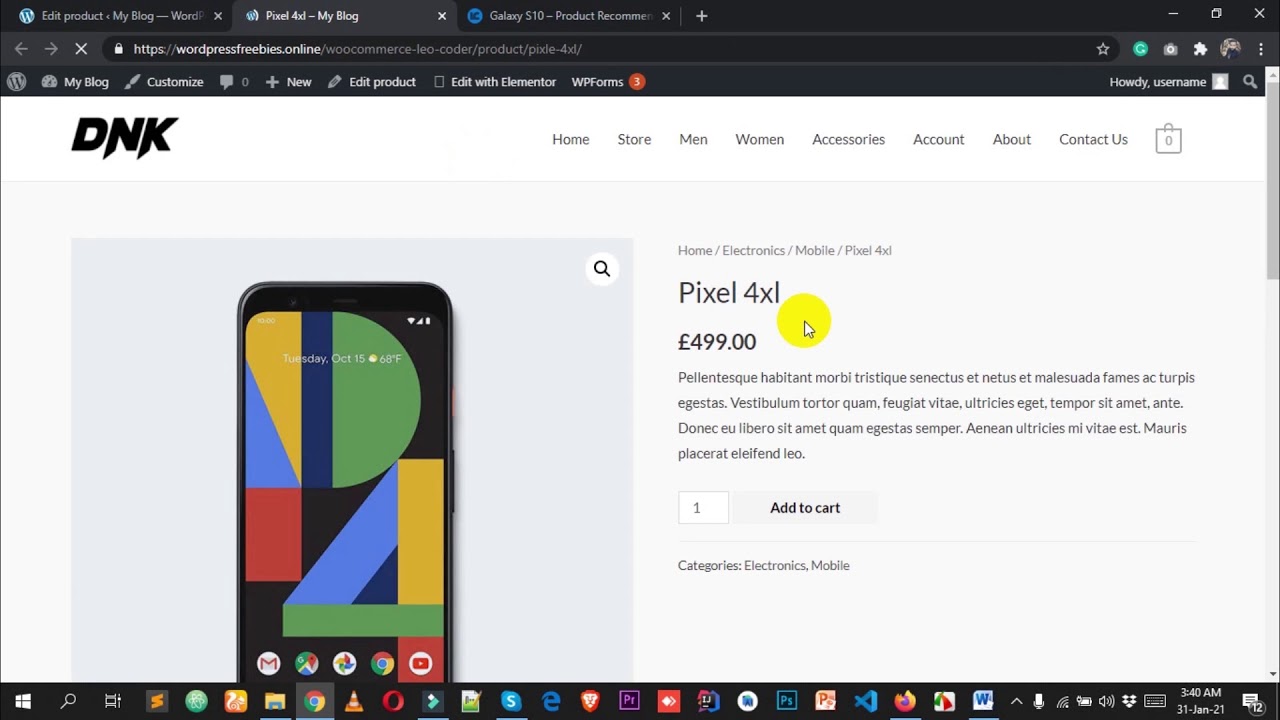Open the Extensions puzzle piece menu

pyautogui.click(x=1200, y=49)
